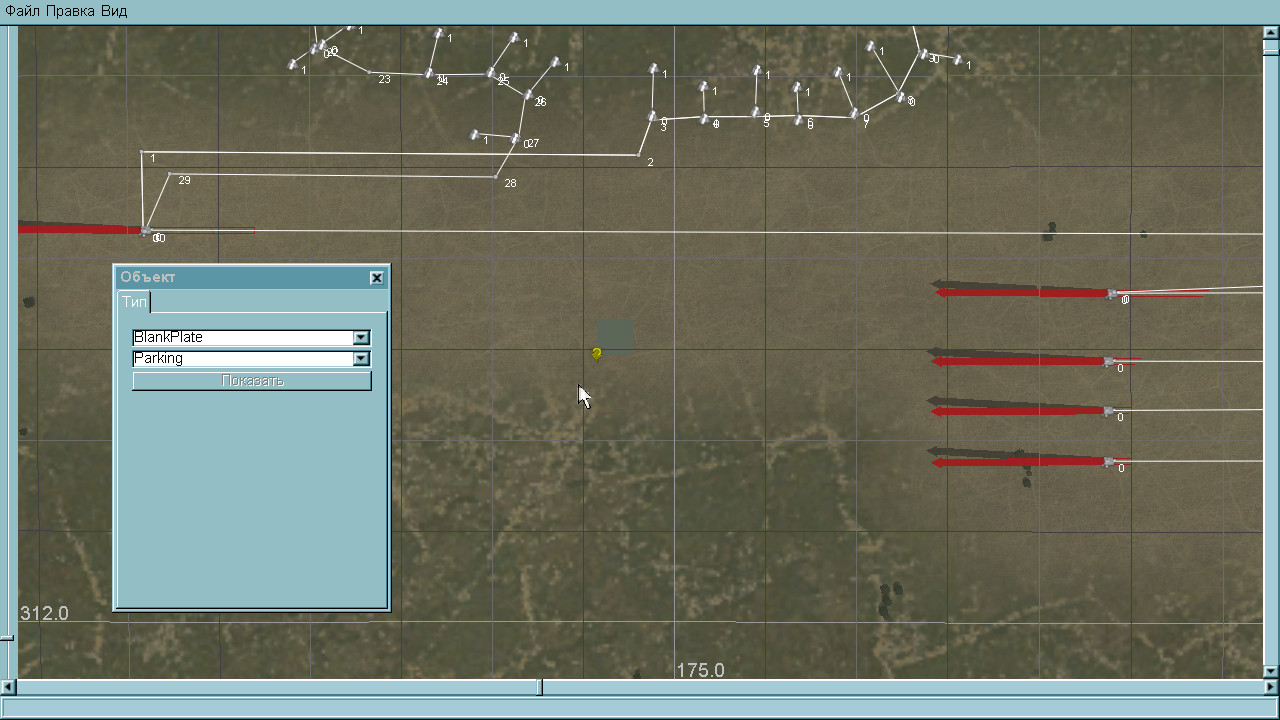Select route waypoint 23 on the map

[x=370, y=72]
